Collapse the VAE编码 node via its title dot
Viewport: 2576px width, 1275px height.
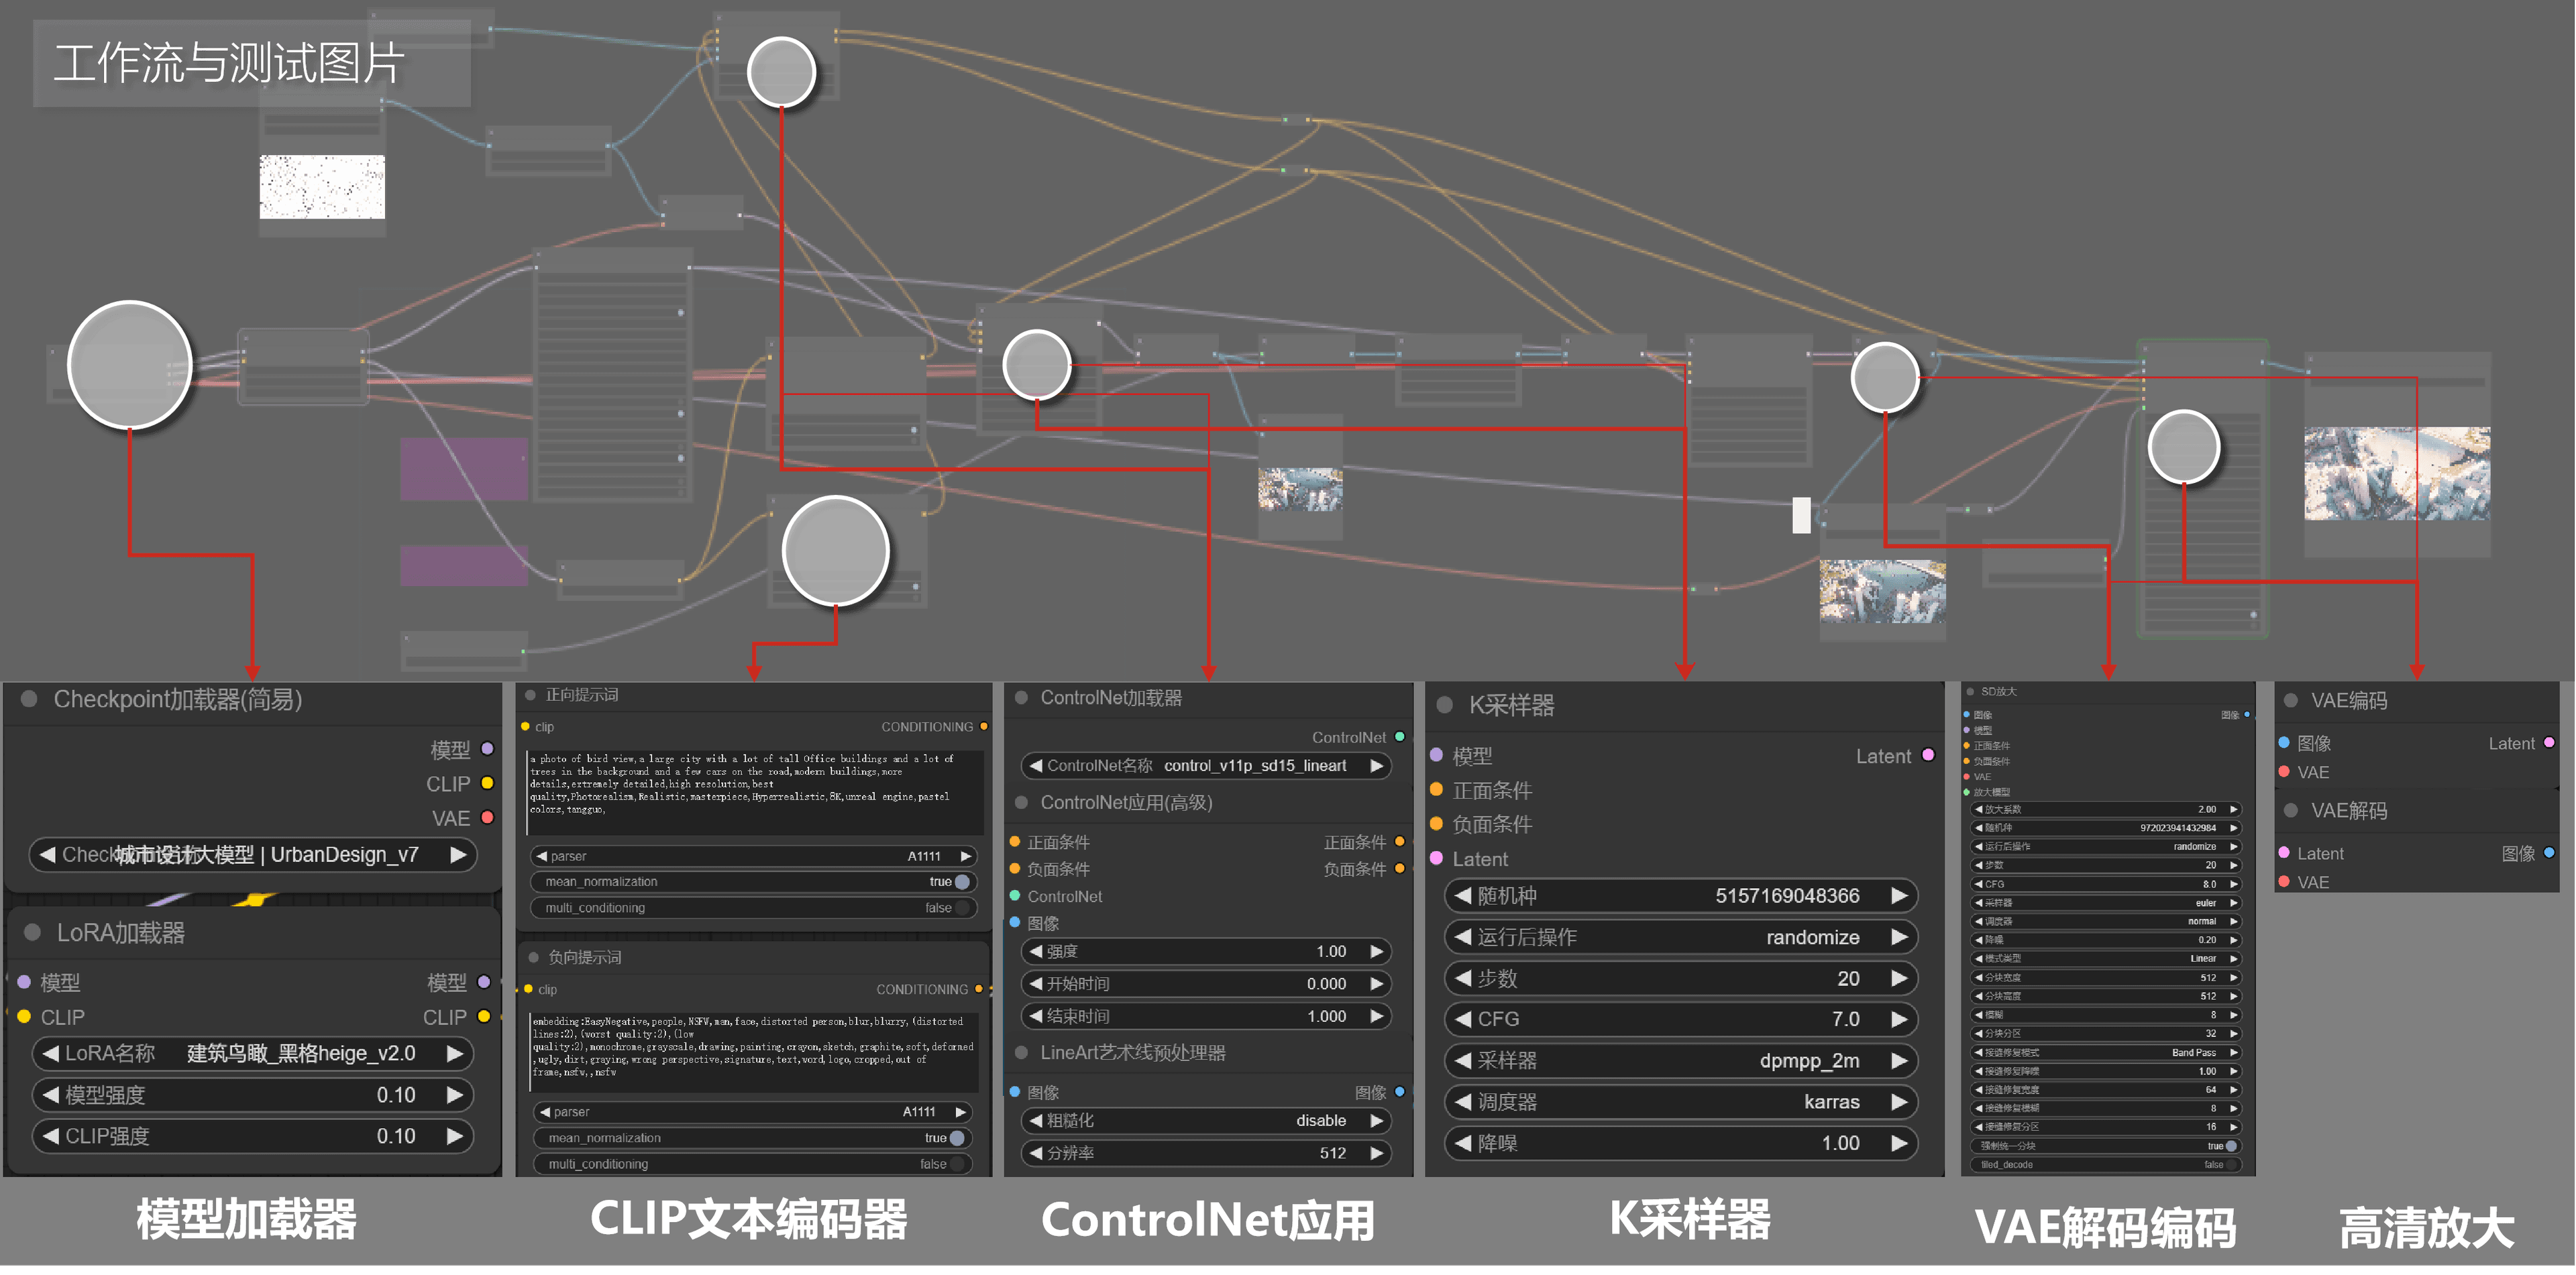click(x=2290, y=700)
